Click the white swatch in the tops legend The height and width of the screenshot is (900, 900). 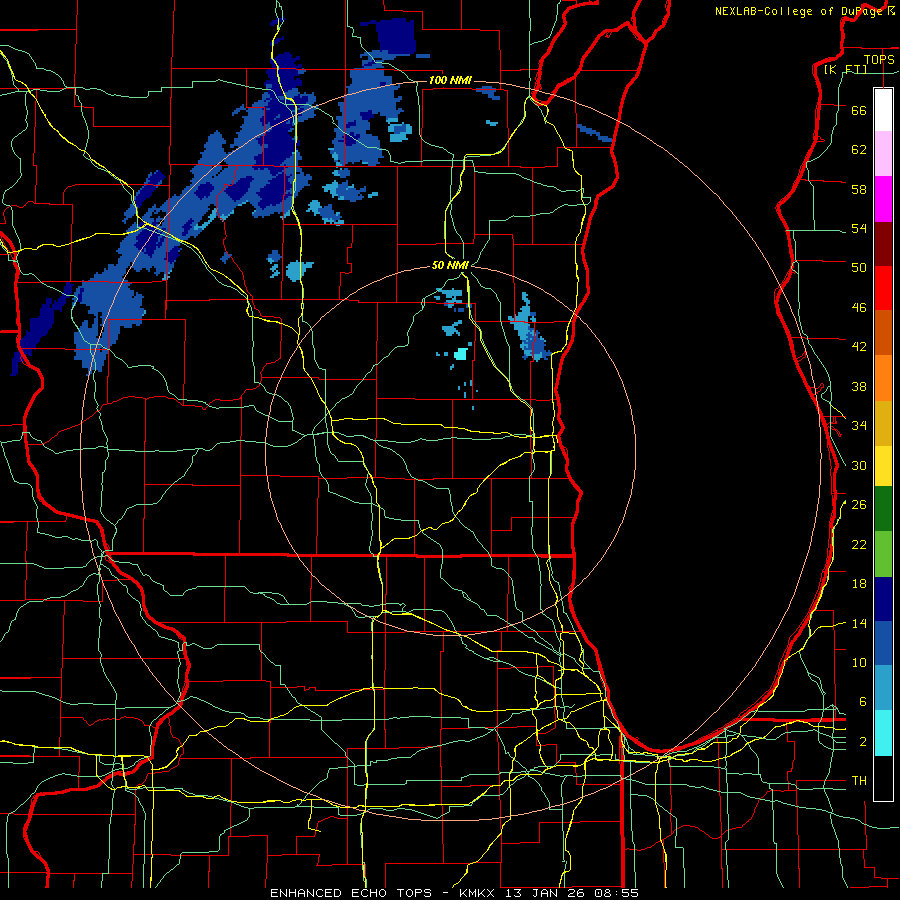point(883,110)
